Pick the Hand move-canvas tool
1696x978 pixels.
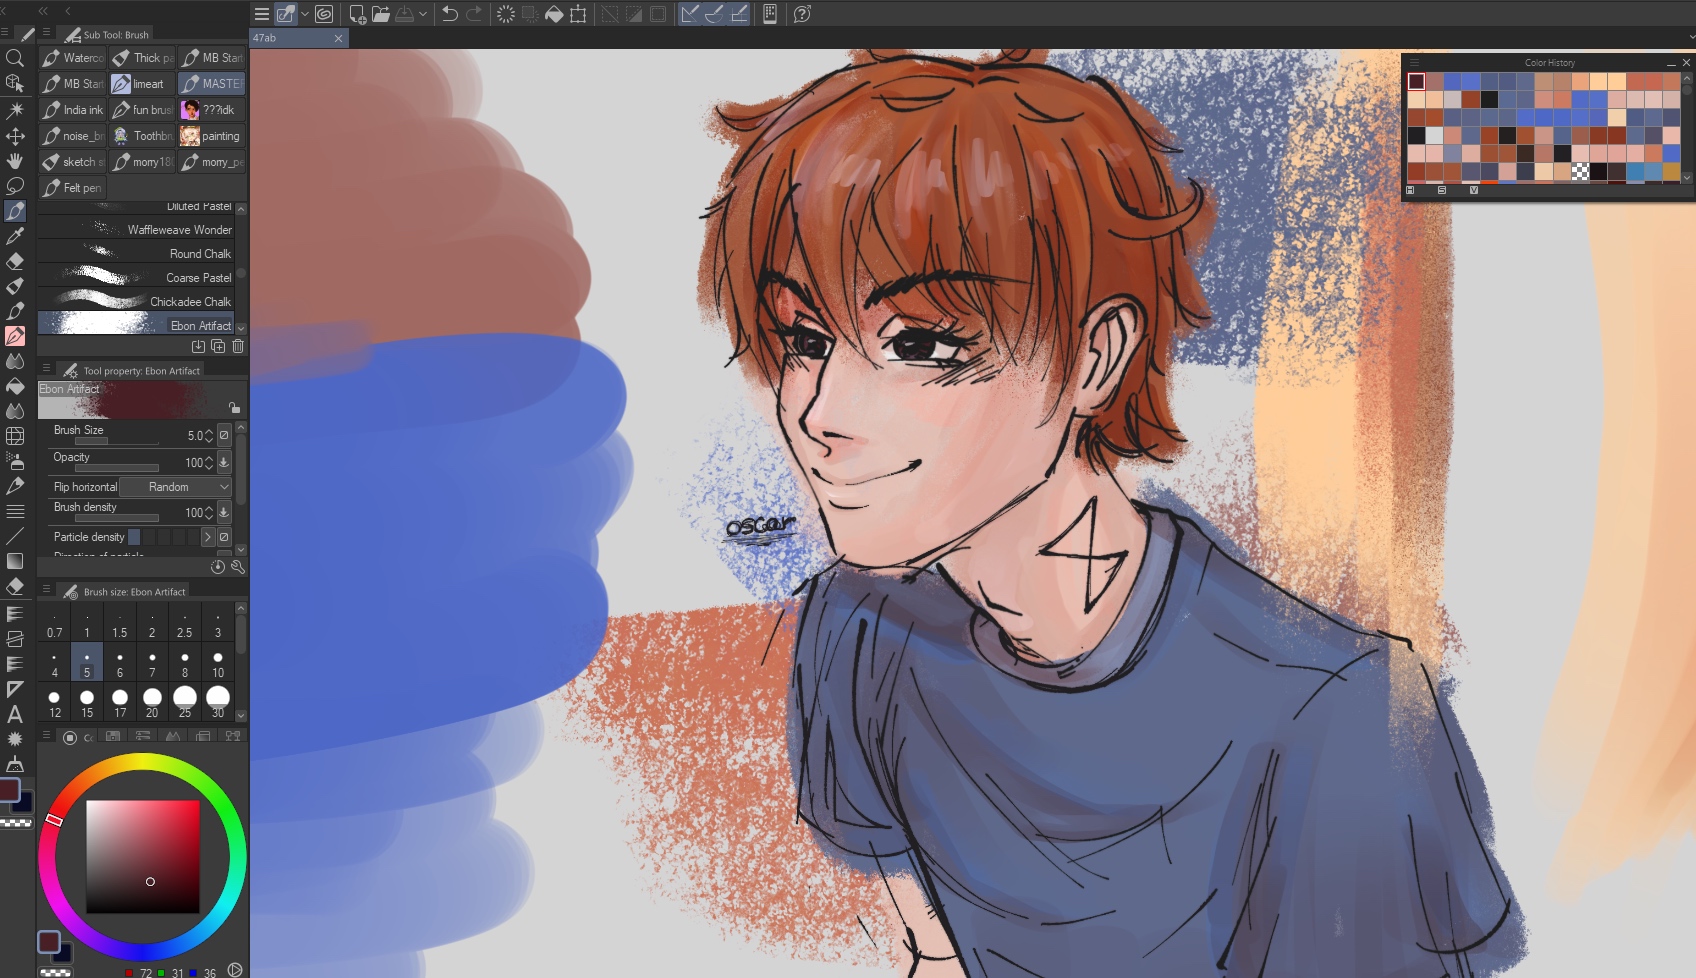pyautogui.click(x=15, y=161)
